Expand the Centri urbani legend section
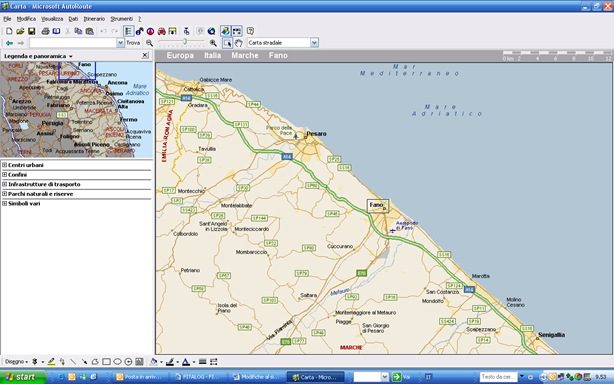614x384 pixels. pyautogui.click(x=5, y=165)
